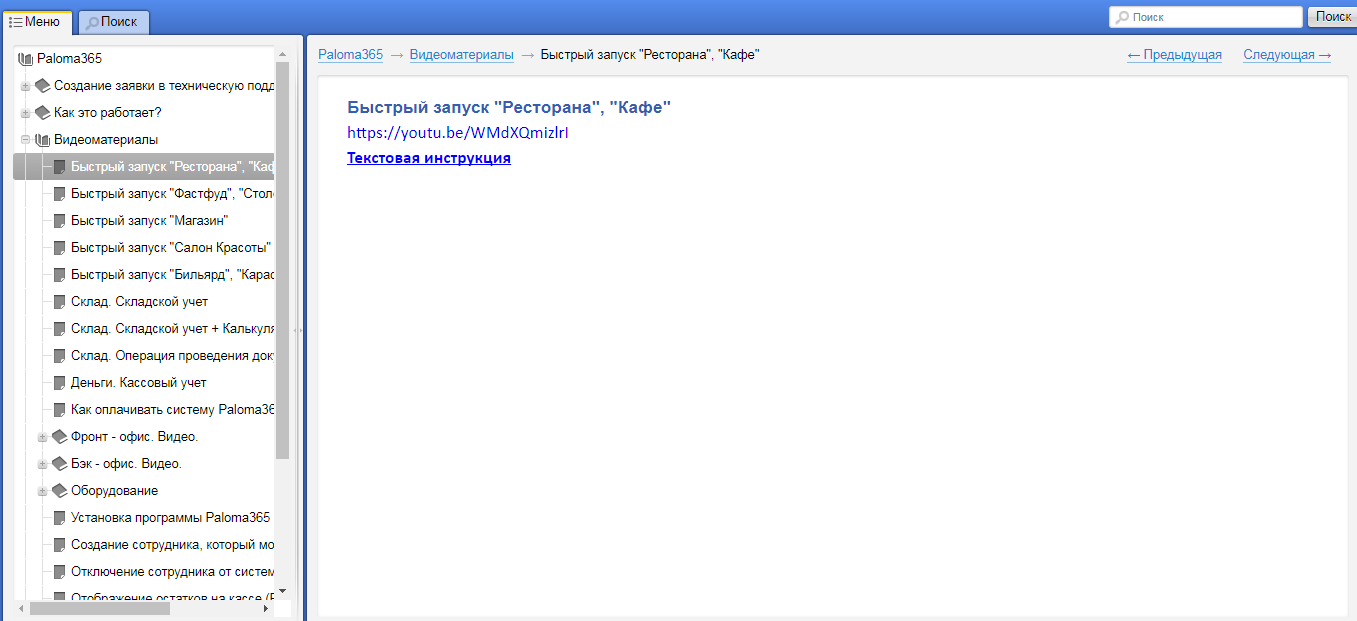The image size is (1357, 621).
Task: Click page icon of Деньги. Кассовый учет
Action: 60,383
